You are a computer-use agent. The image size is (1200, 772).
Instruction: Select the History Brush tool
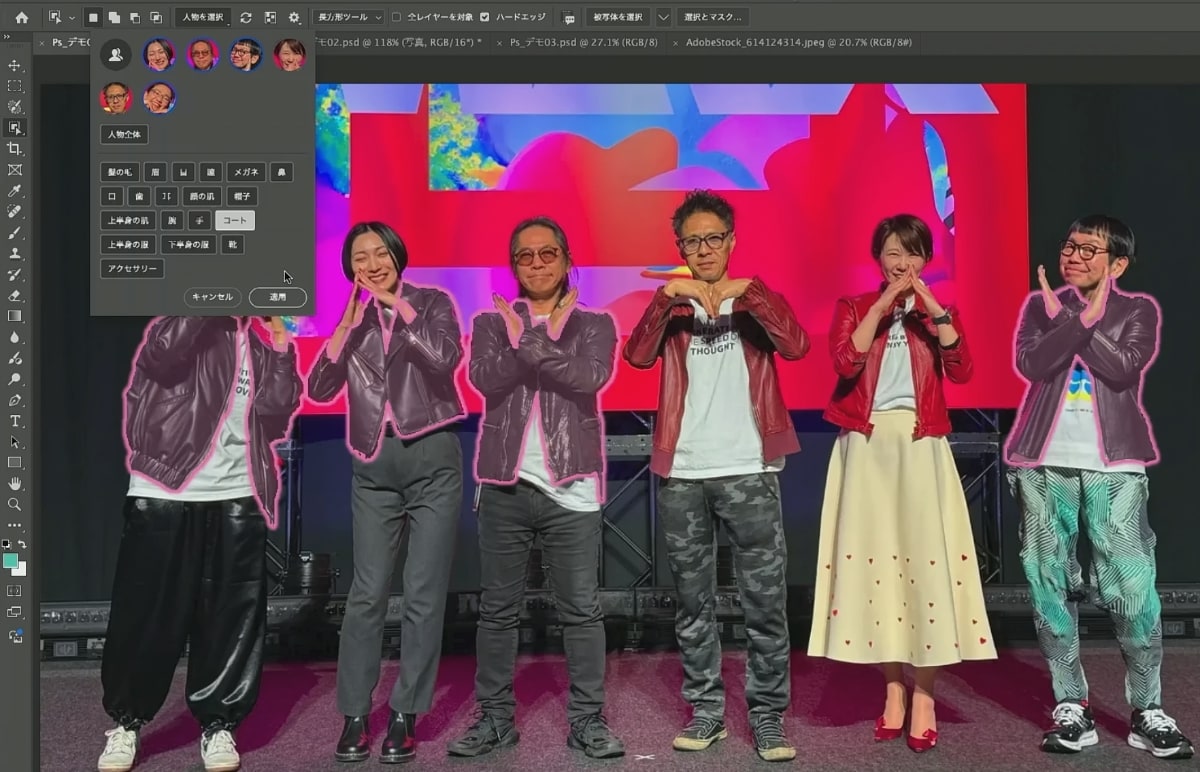(x=14, y=275)
